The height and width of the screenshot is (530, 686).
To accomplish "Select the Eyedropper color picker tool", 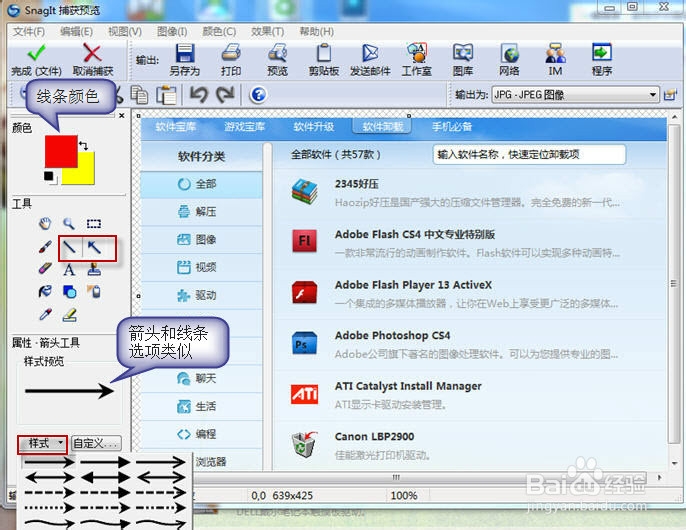I will pyautogui.click(x=45, y=314).
